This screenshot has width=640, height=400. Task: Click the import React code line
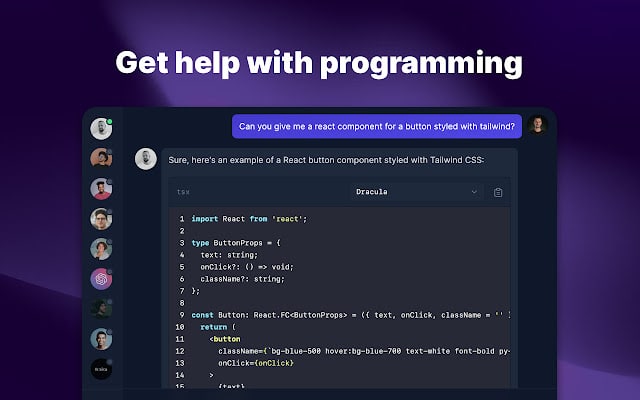point(249,219)
